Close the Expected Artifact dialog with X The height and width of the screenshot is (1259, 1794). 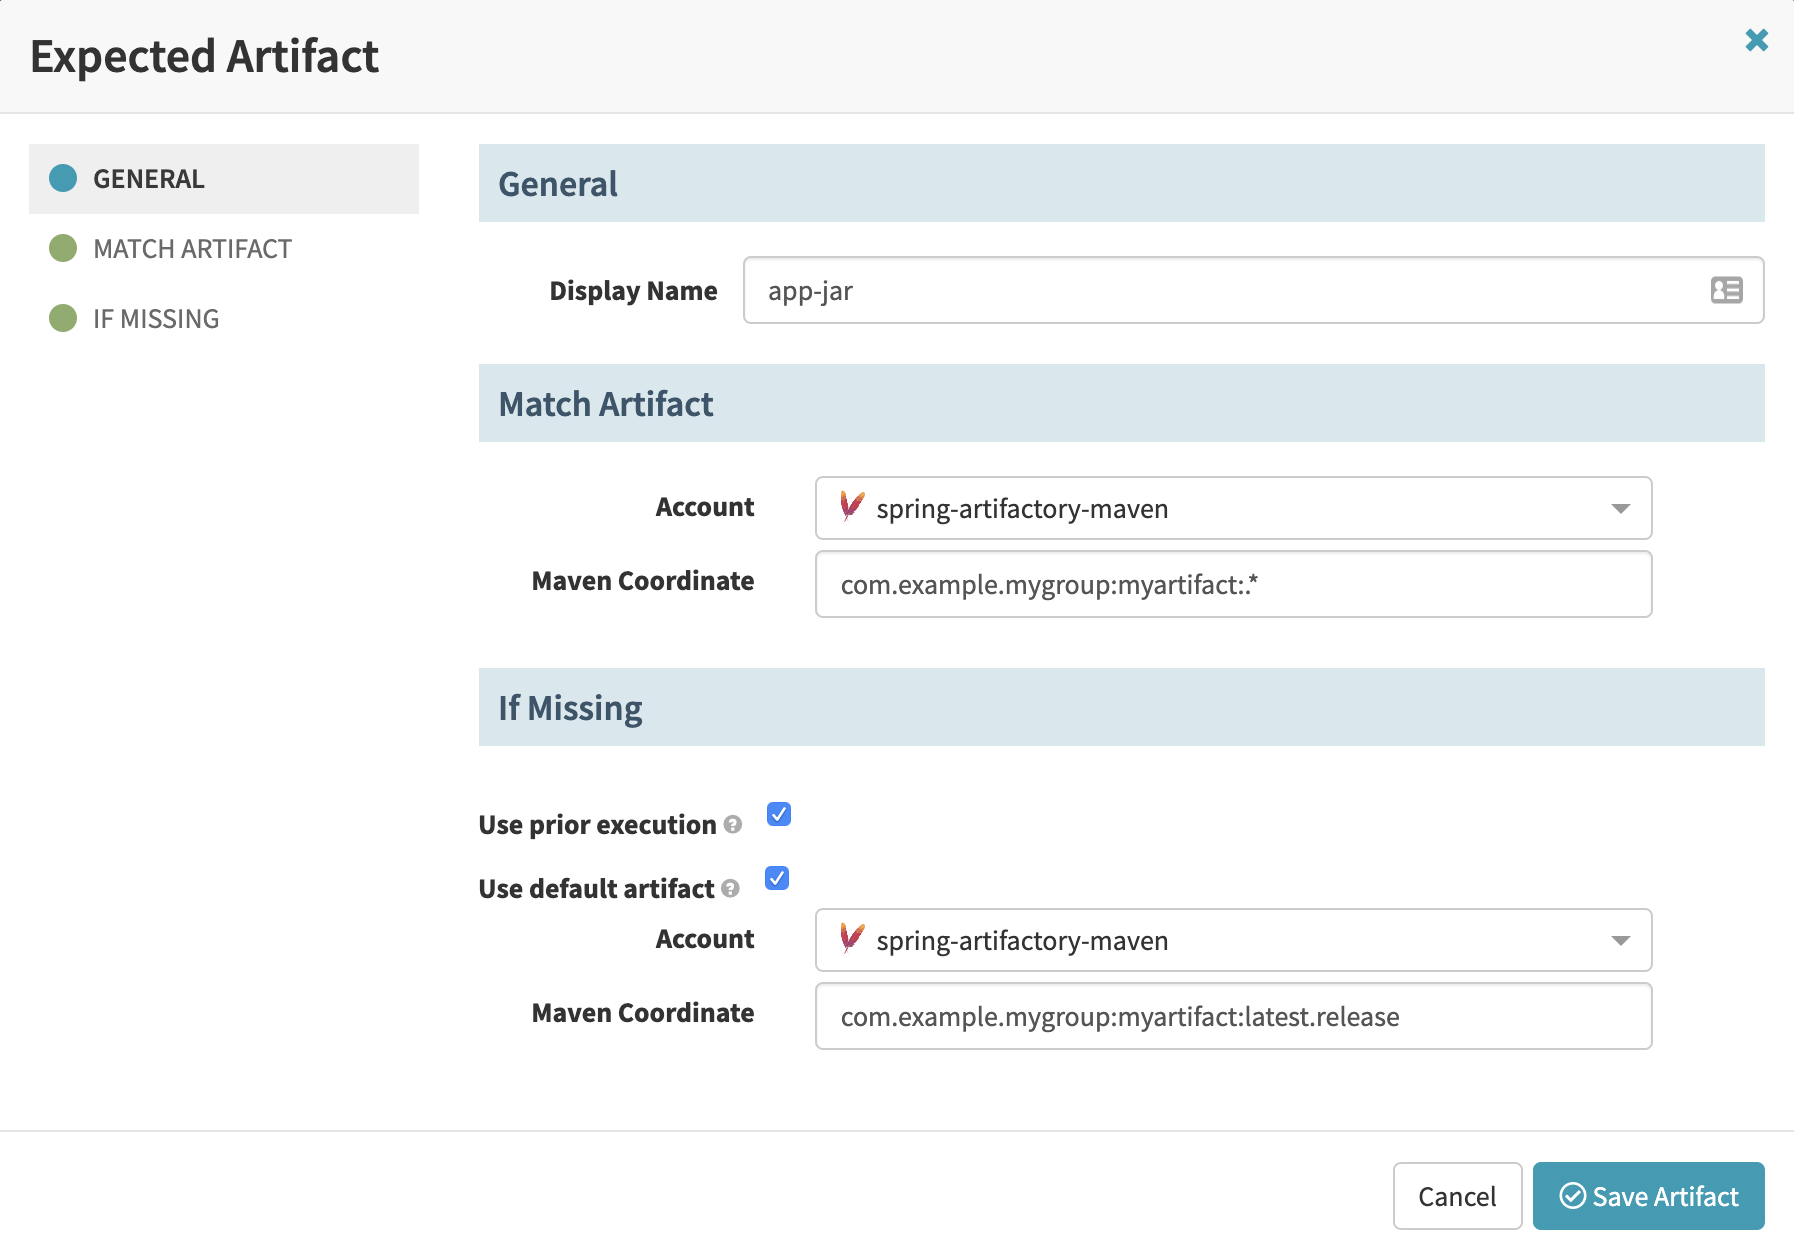point(1756,40)
